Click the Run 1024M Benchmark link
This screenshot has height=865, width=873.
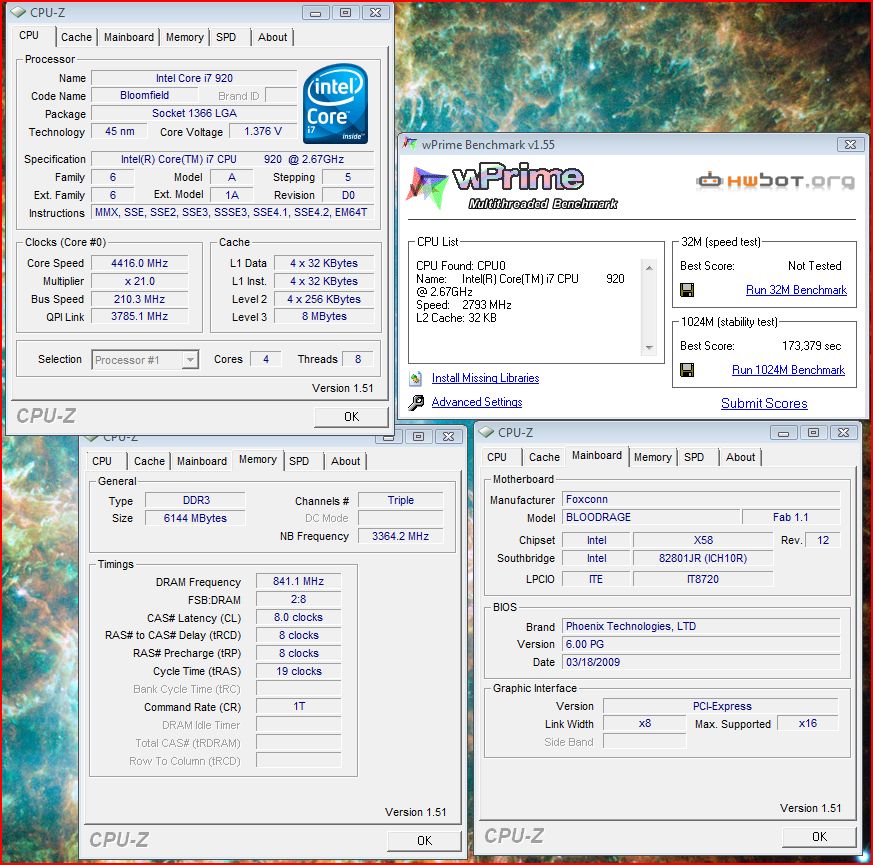[788, 370]
